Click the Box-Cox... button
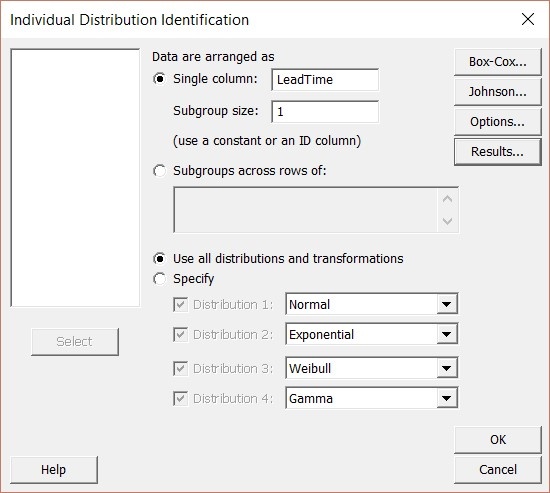Image resolution: width=550 pixels, height=493 pixels. pyautogui.click(x=498, y=62)
